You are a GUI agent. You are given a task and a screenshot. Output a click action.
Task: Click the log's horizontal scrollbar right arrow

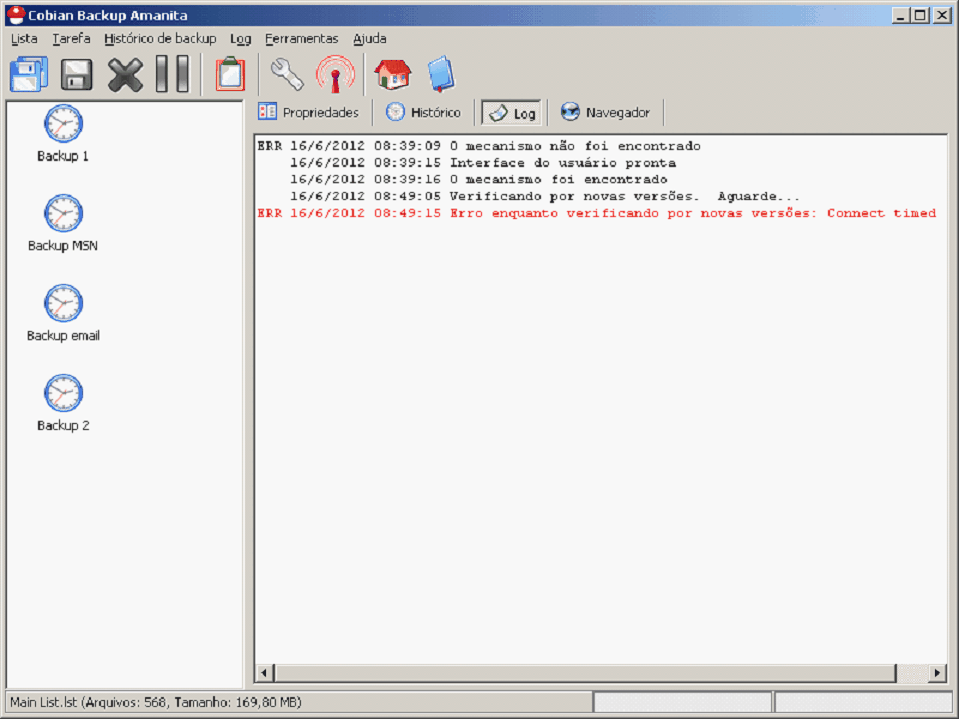pyautogui.click(x=937, y=673)
